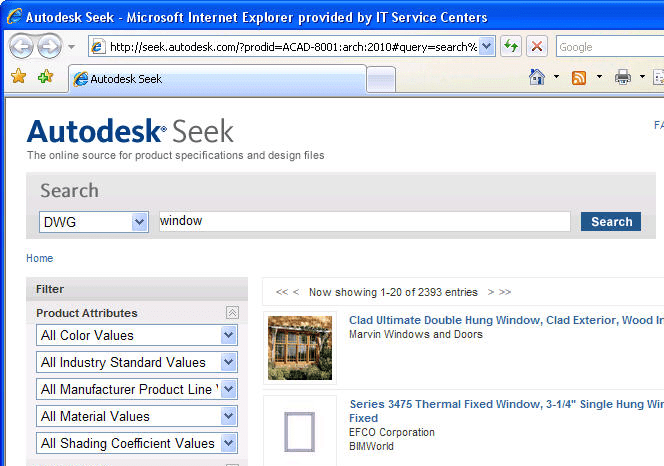Click the blue Search button

coord(611,222)
